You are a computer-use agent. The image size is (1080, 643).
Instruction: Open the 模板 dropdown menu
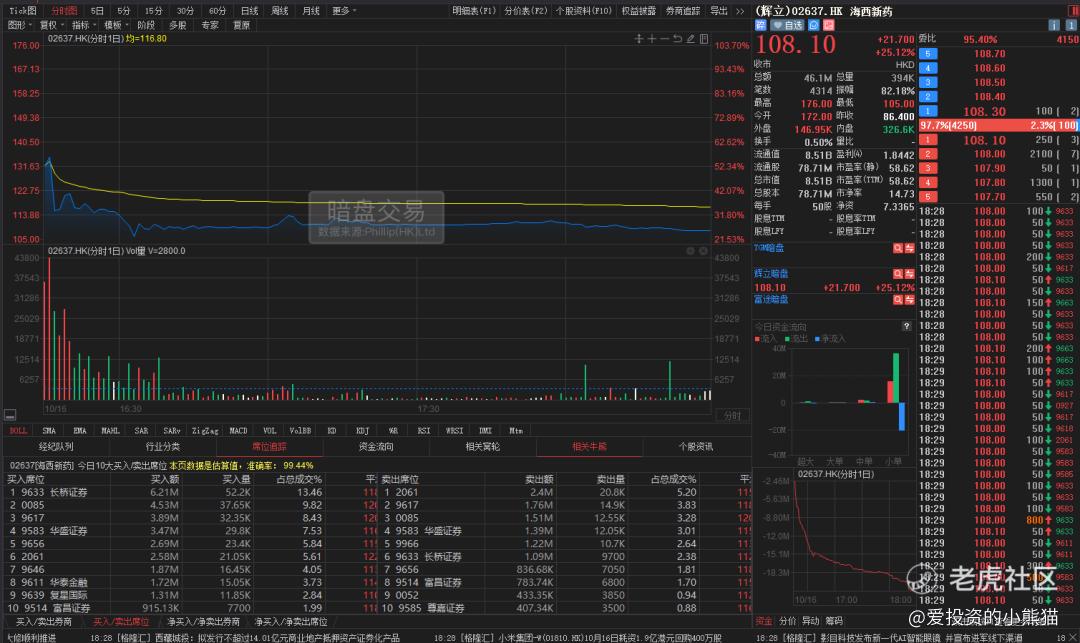coord(115,25)
